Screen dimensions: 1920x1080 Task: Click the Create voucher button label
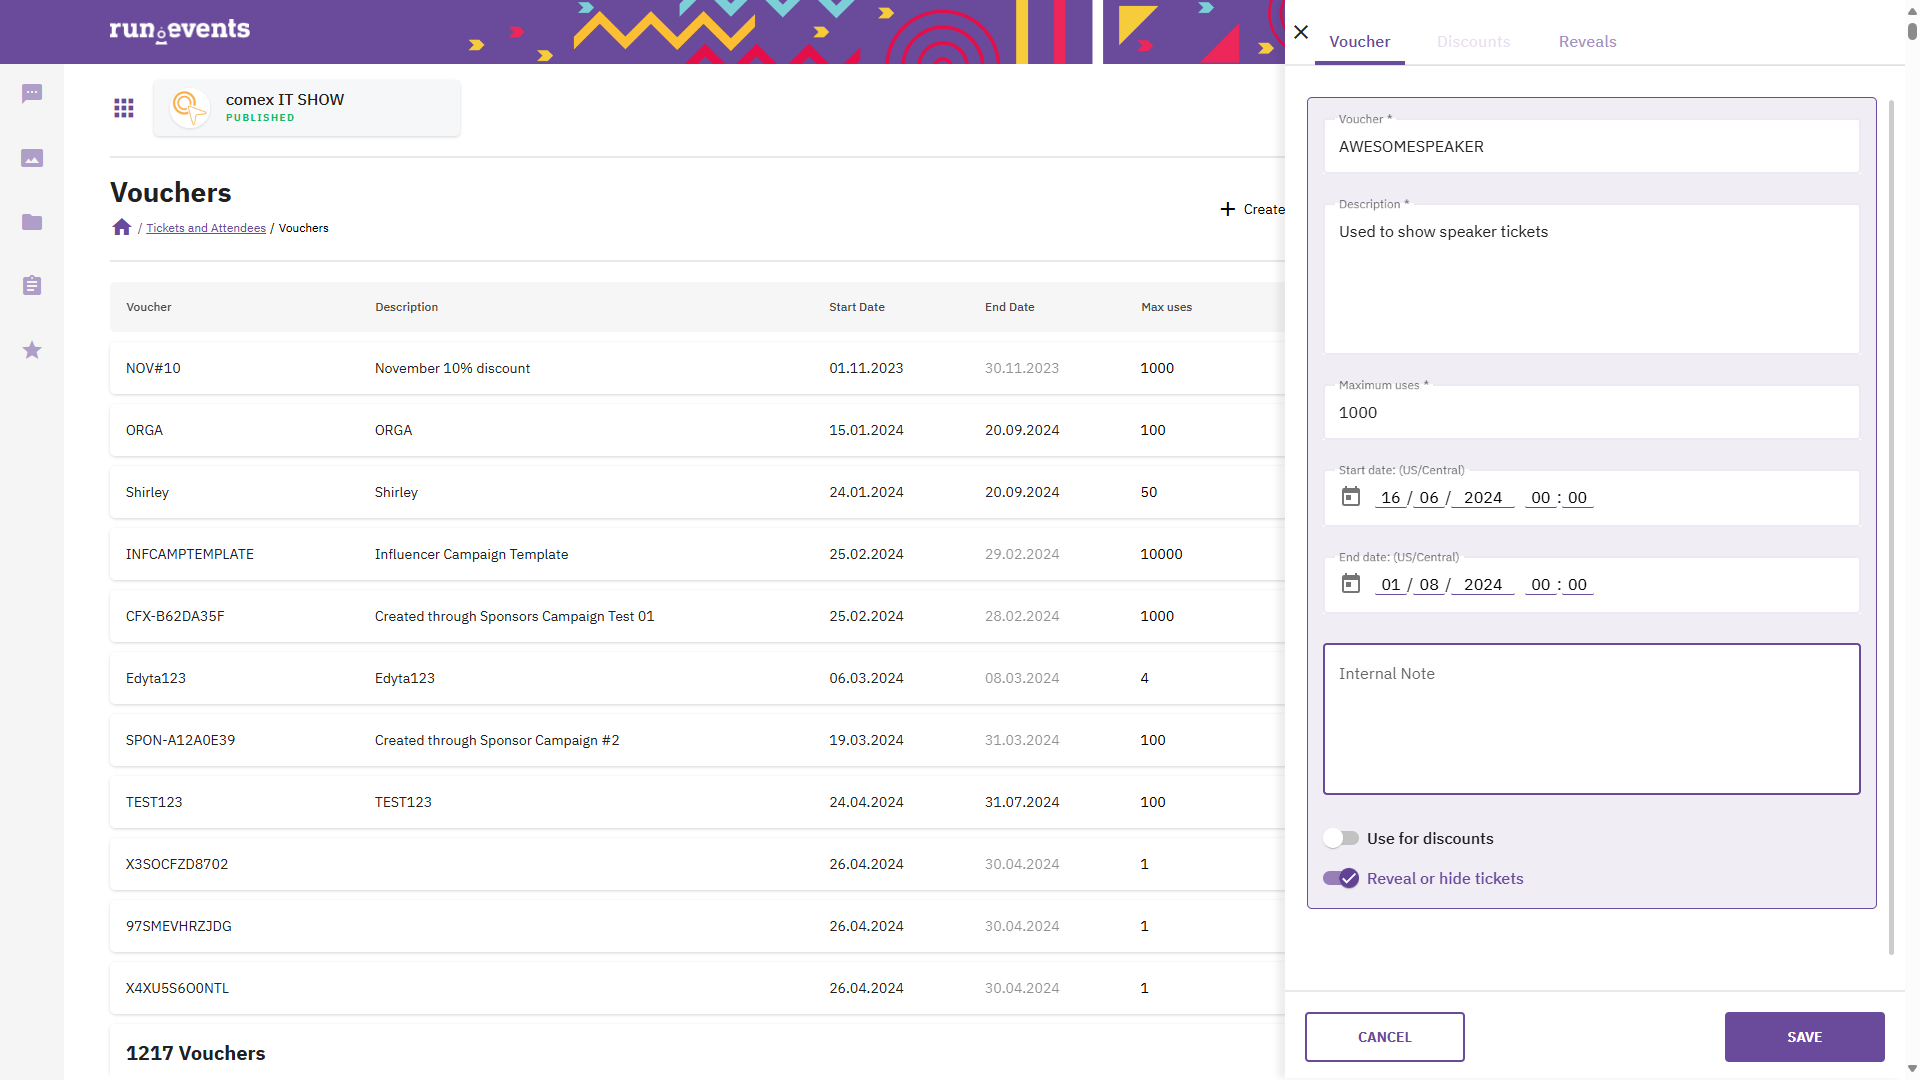click(1264, 209)
